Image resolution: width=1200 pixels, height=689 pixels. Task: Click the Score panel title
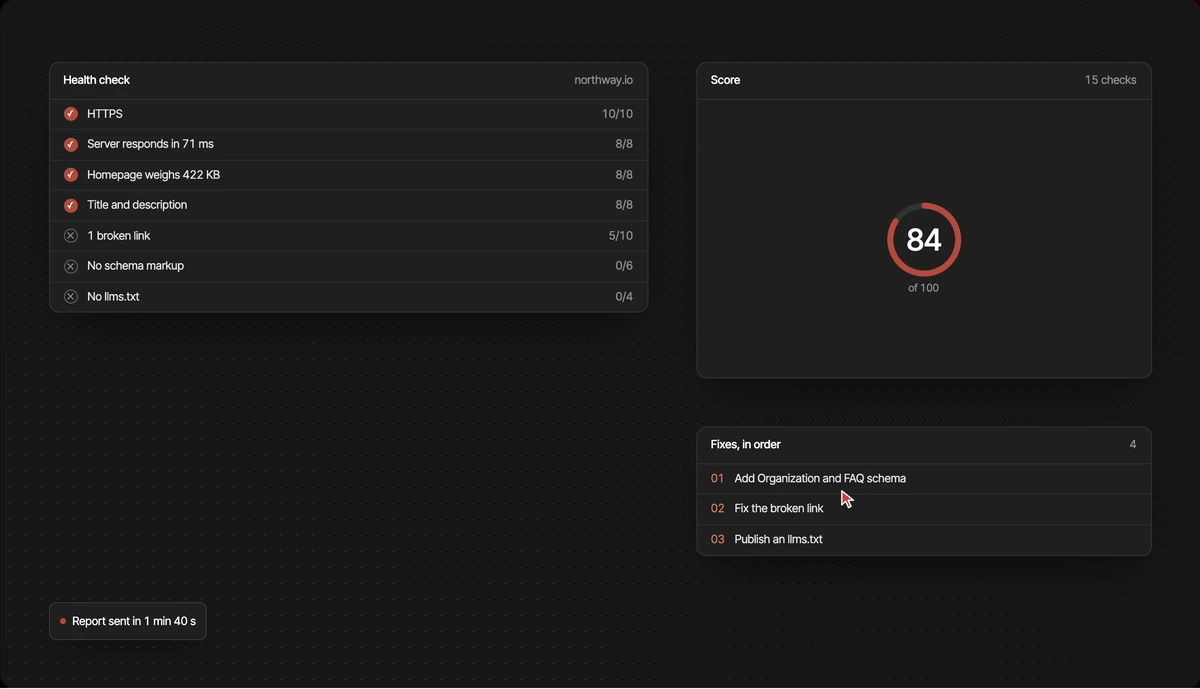point(725,80)
